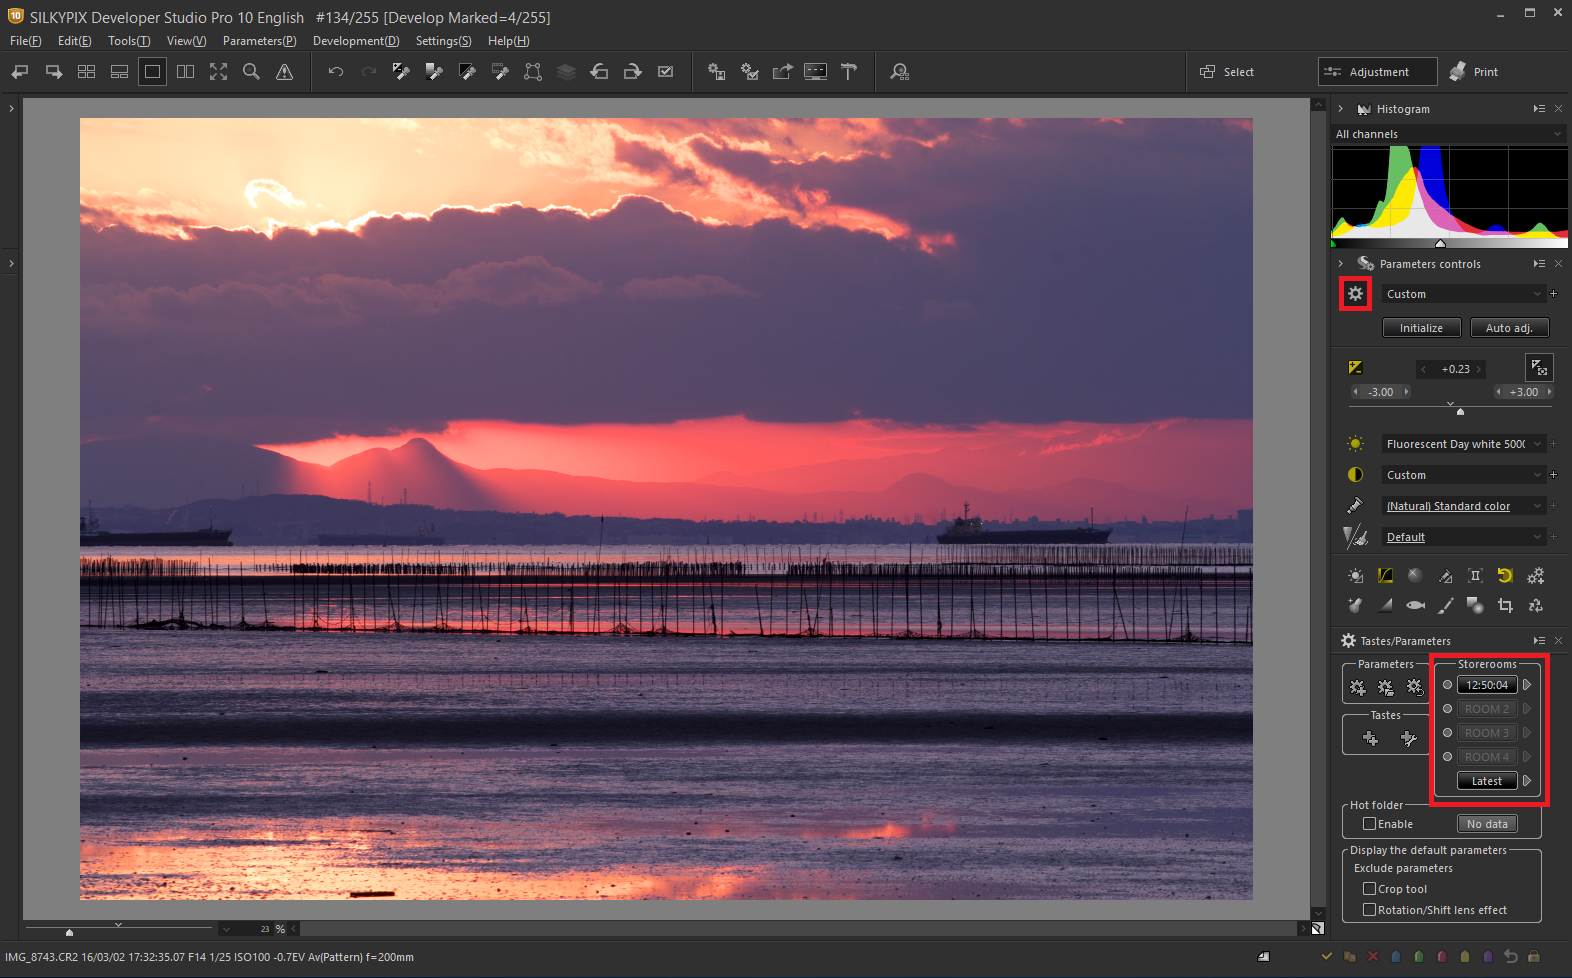Viewport: 1572px width, 978px height.
Task: Open the View menu
Action: pos(187,41)
